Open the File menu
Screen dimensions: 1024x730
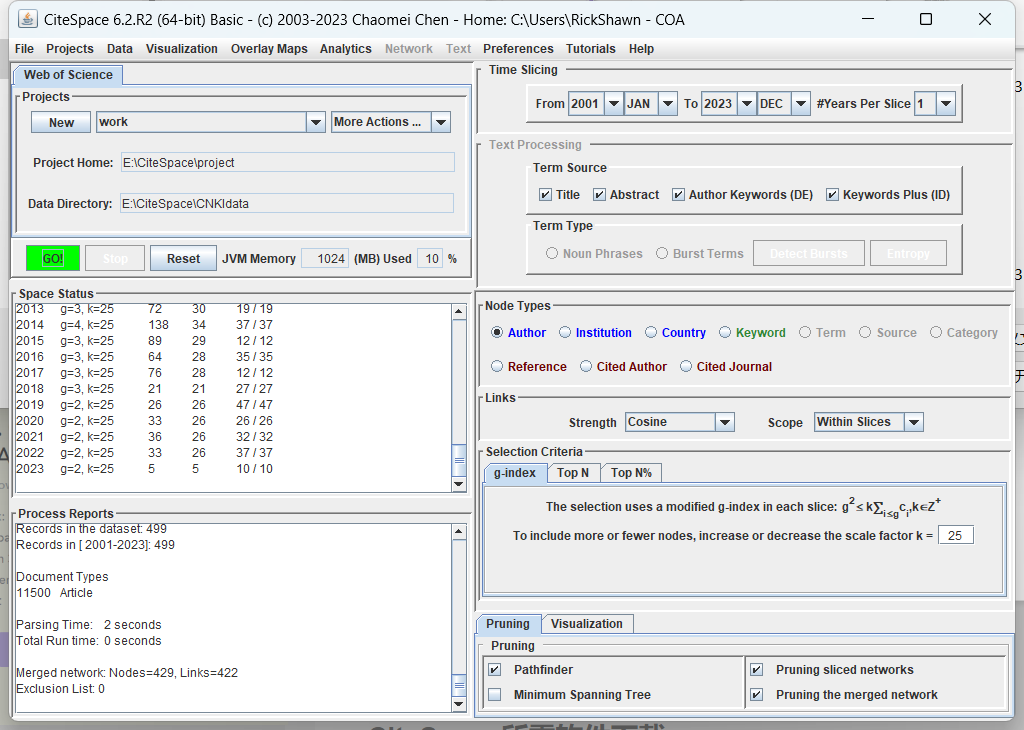[24, 49]
